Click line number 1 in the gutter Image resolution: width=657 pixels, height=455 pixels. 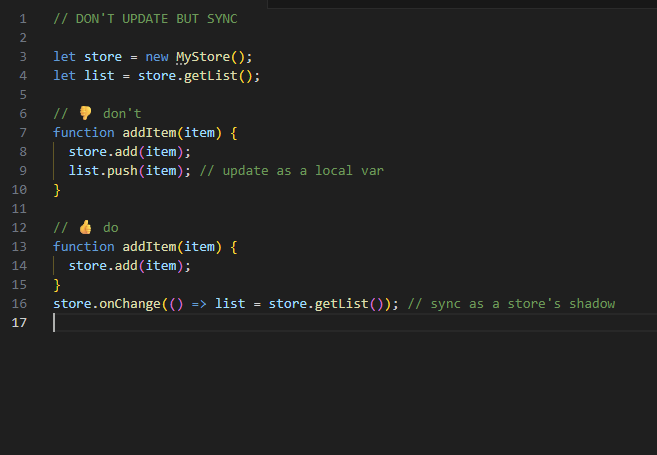point(23,19)
